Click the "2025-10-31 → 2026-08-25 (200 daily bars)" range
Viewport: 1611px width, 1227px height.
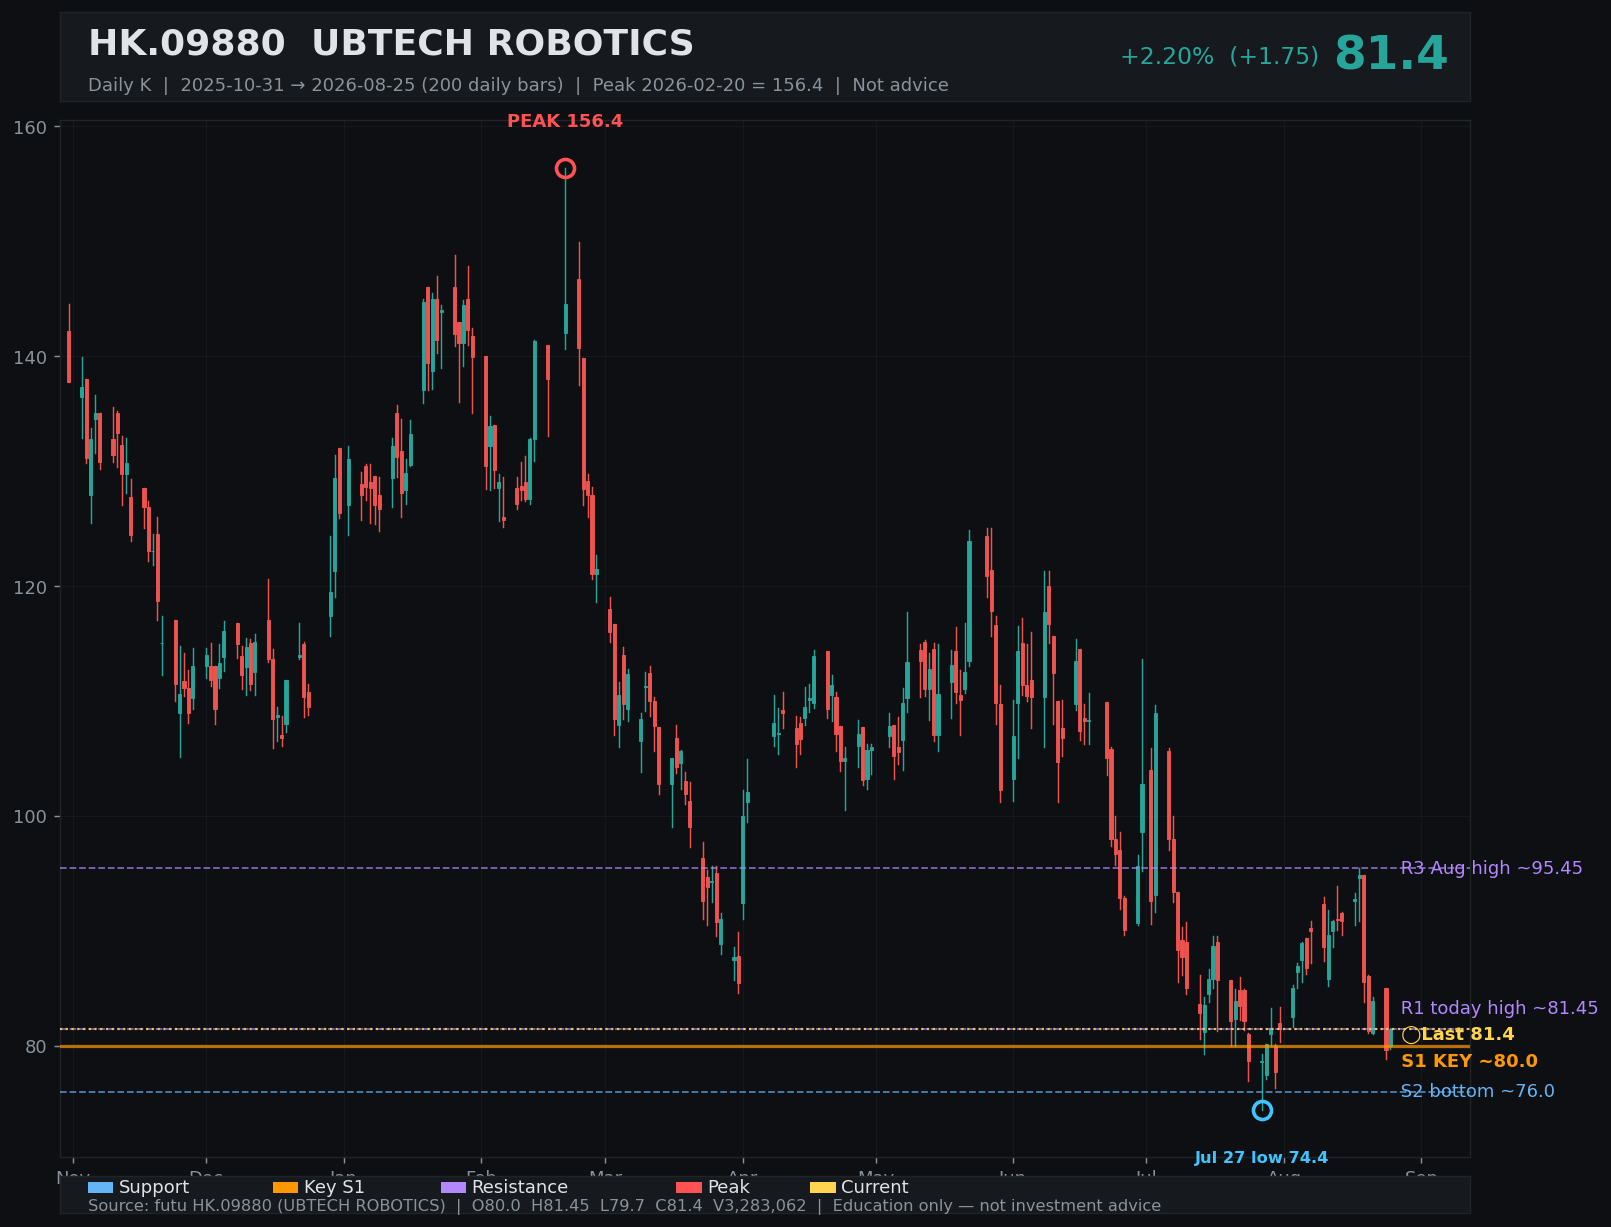[x=372, y=85]
